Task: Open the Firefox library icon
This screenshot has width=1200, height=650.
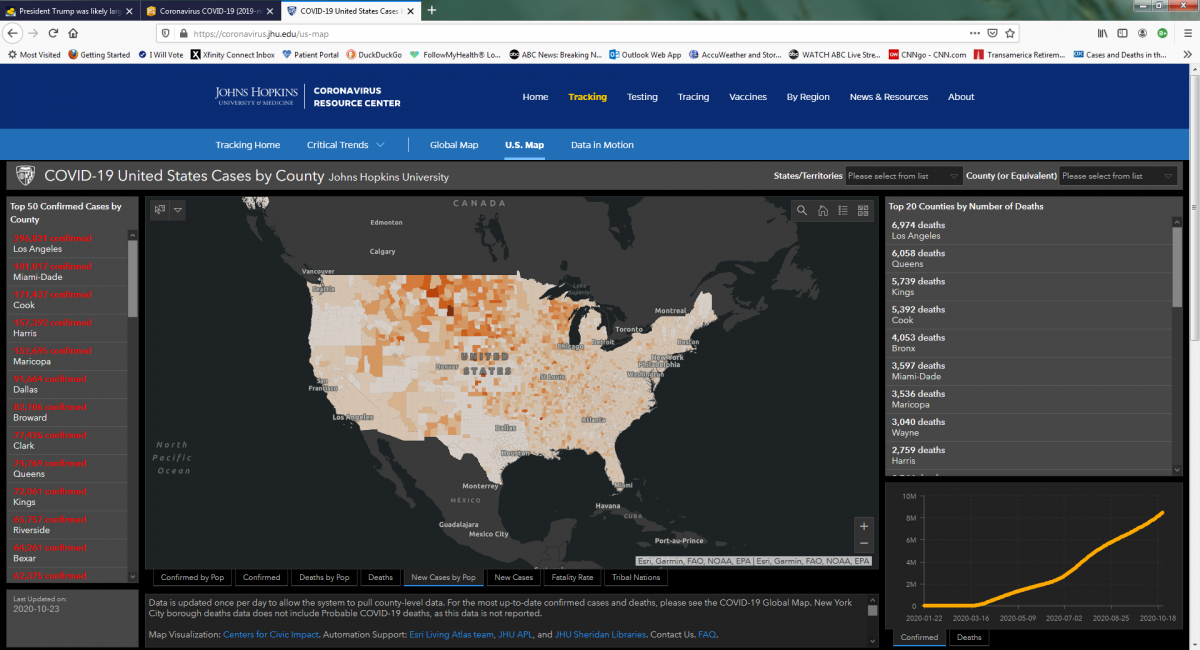Action: click(x=1103, y=33)
